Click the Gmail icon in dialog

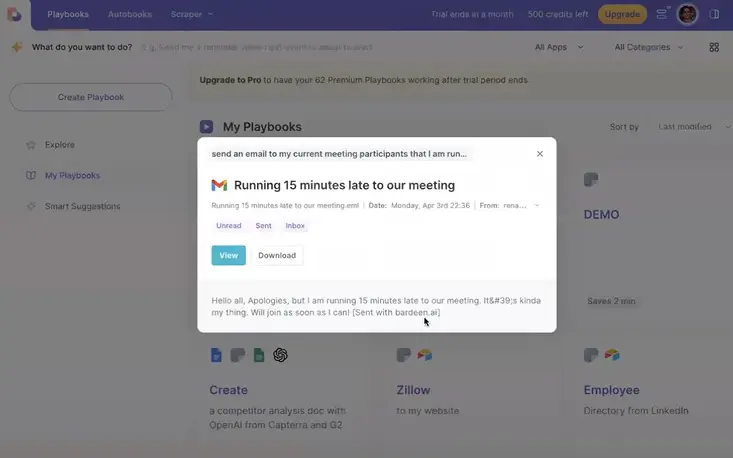pyautogui.click(x=219, y=185)
